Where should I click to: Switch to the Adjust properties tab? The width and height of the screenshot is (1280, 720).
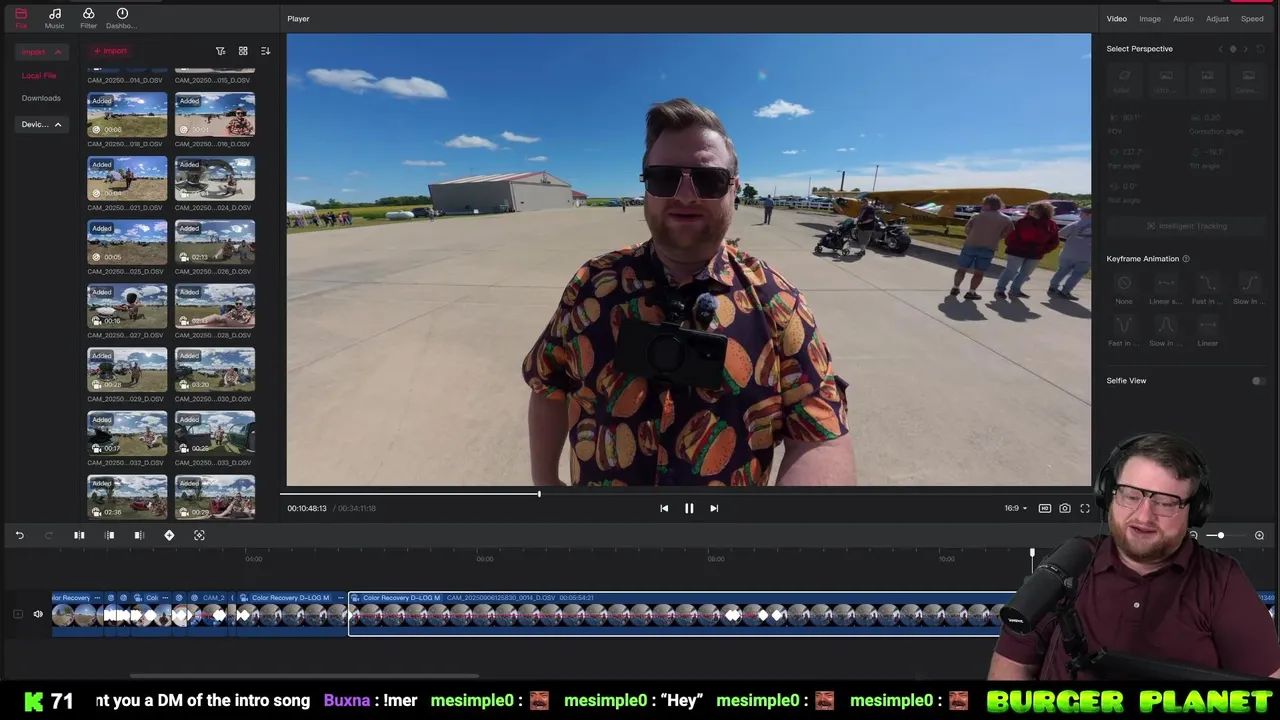click(x=1217, y=18)
